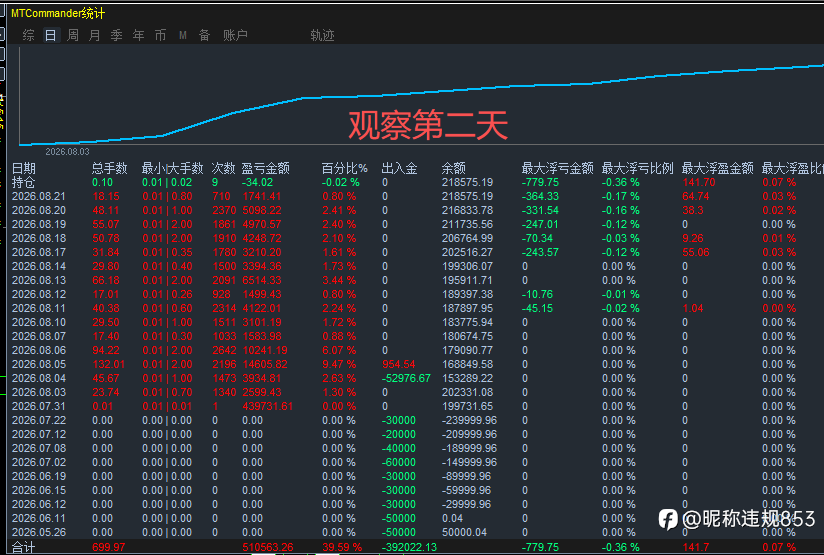Open the 备 notes tab

pos(204,35)
